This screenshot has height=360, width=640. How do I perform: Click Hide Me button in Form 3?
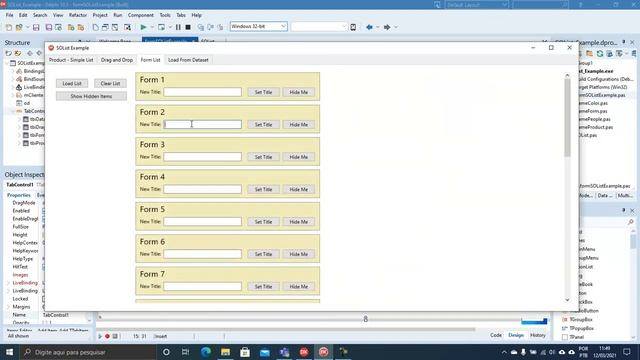[298, 157]
